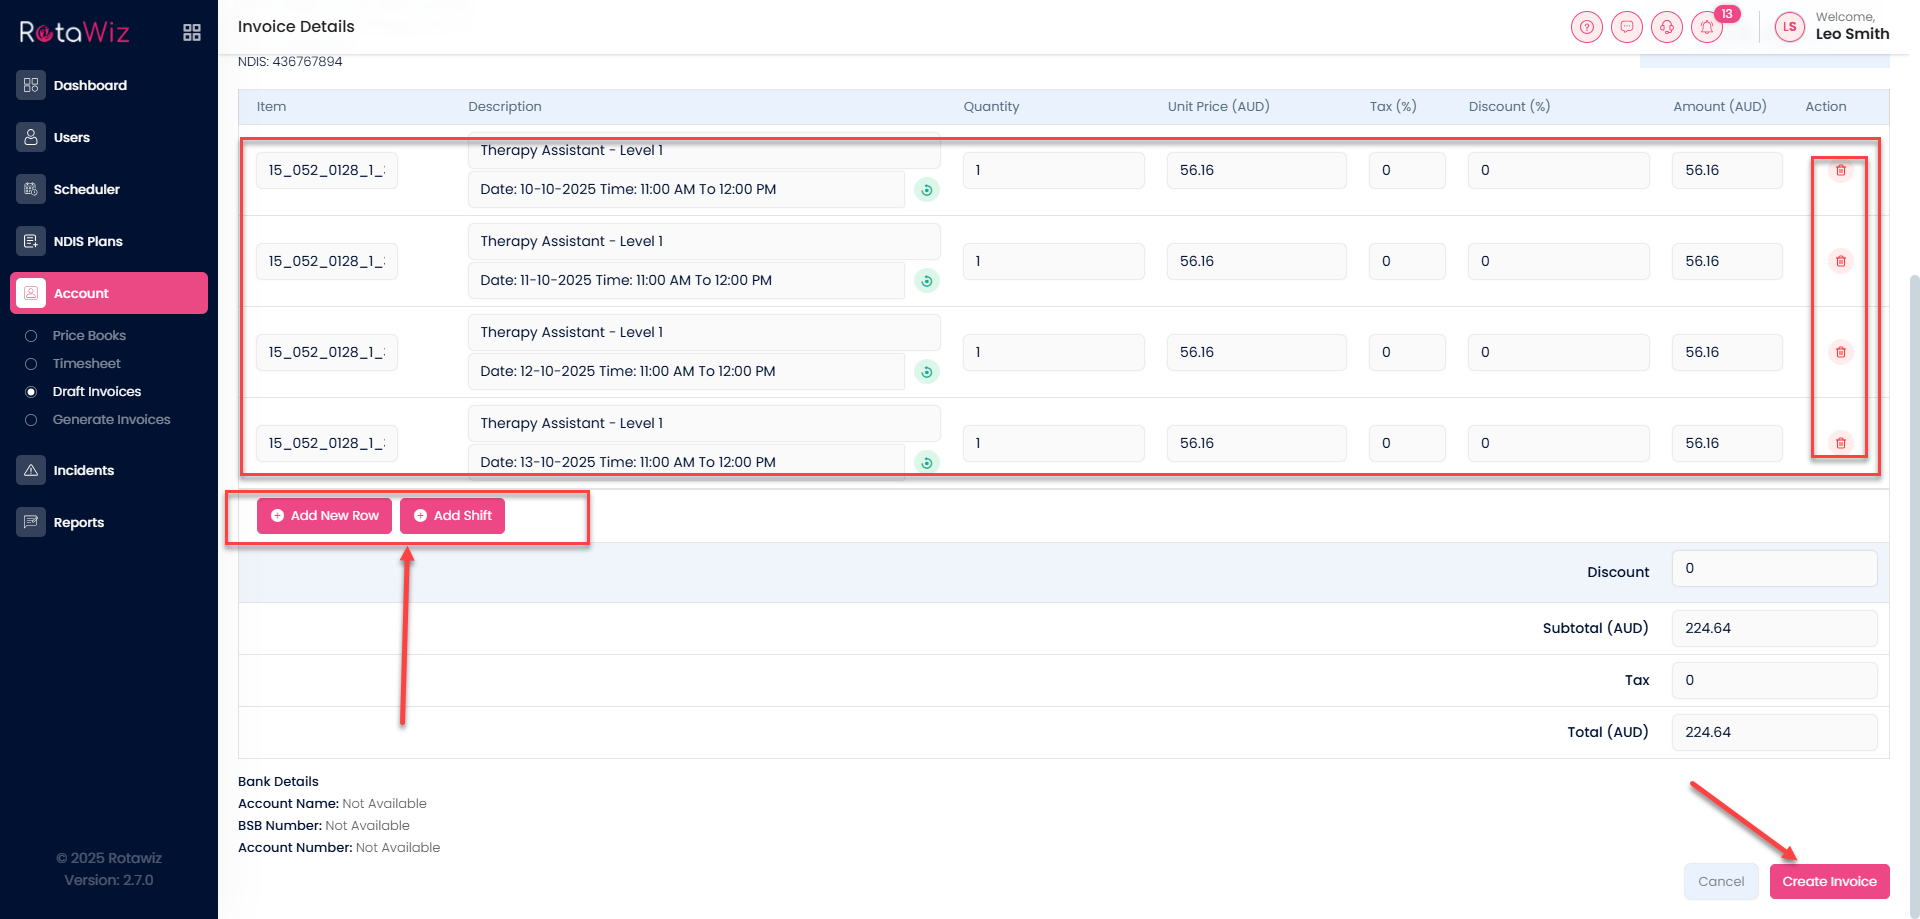Refresh the 11-10-2025 shift description
This screenshot has height=919, width=1920.
tap(927, 281)
